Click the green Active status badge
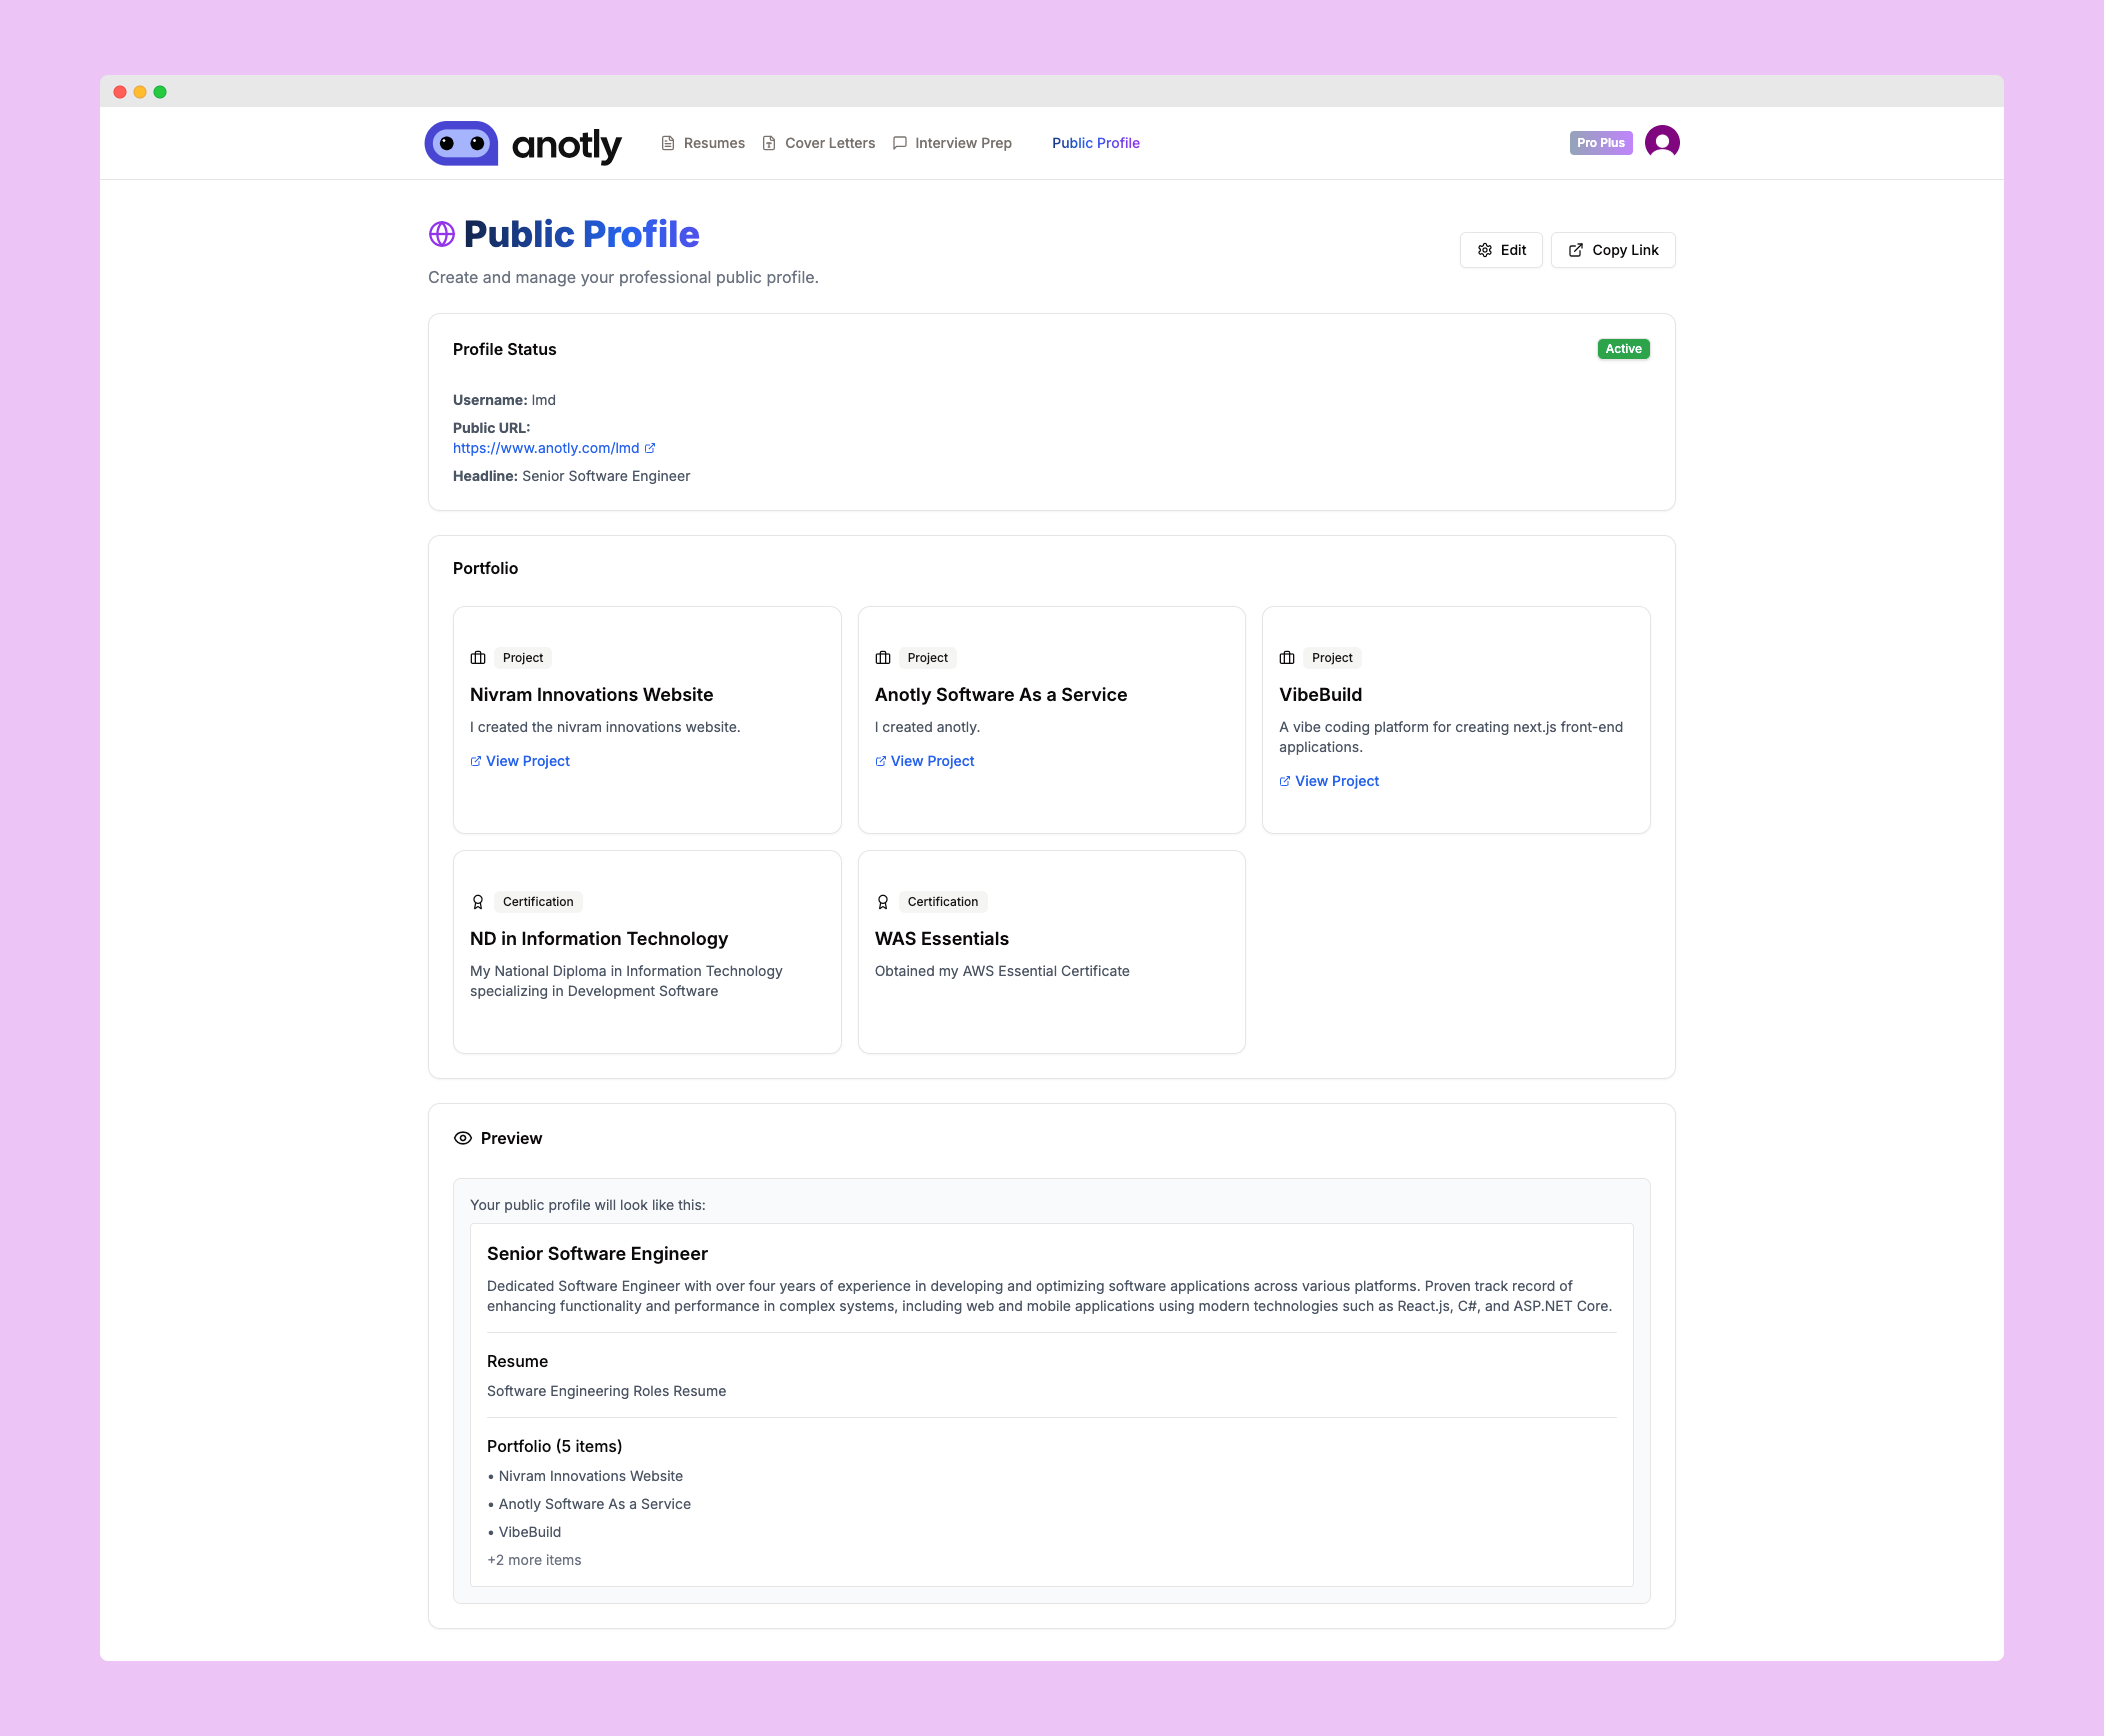2104x1736 pixels. coord(1623,349)
